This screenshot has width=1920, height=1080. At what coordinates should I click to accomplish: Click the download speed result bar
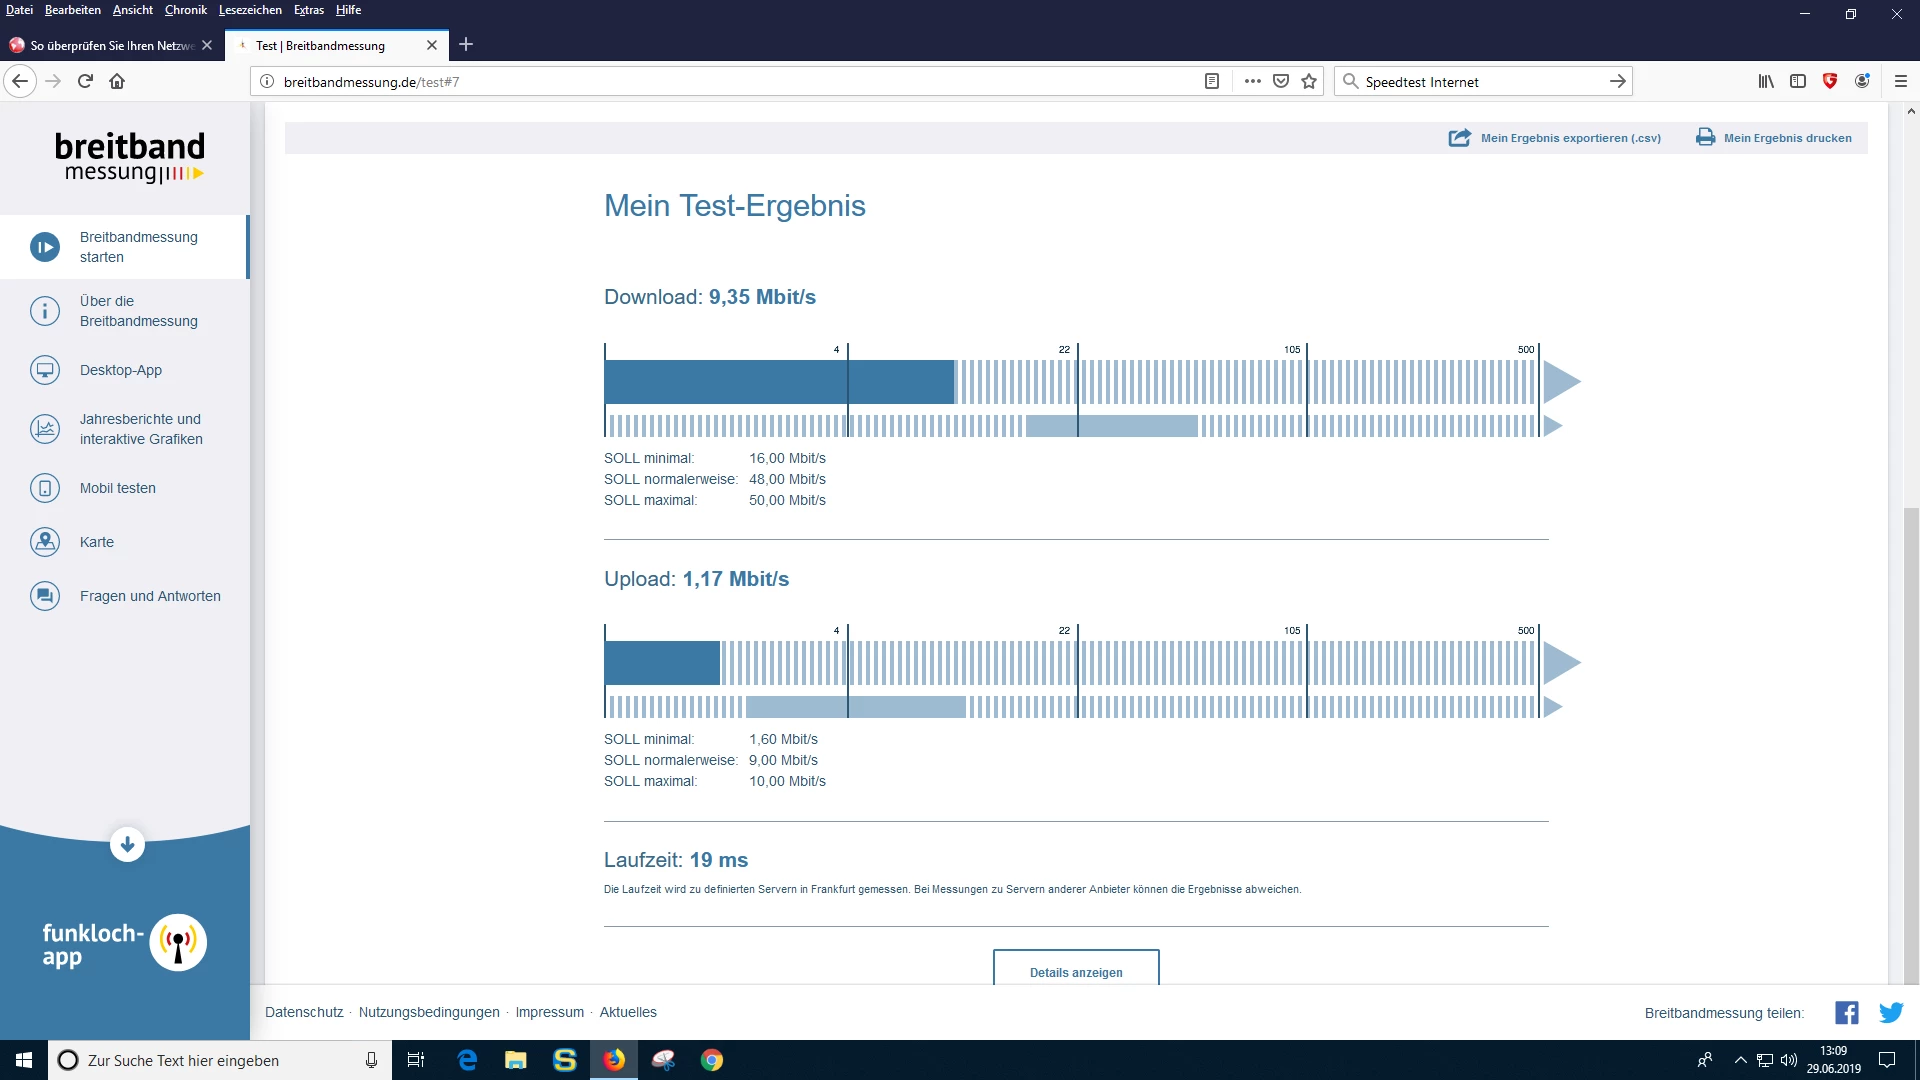[779, 382]
